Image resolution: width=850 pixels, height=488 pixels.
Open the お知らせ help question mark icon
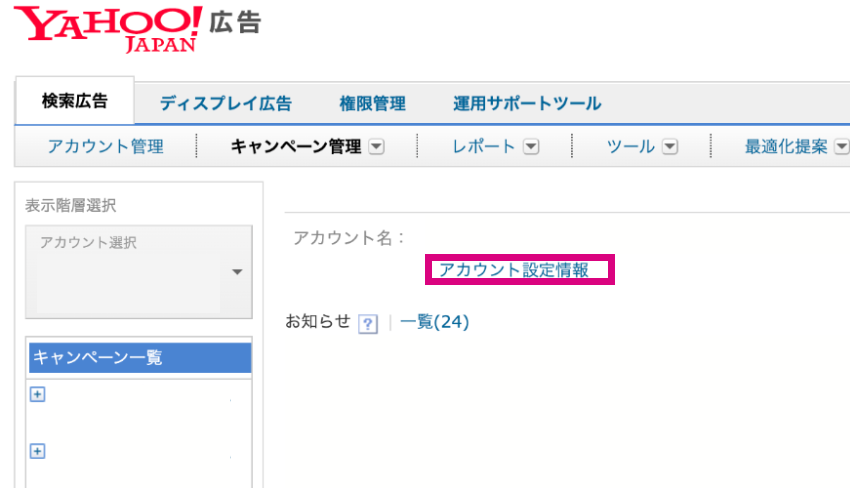368,324
